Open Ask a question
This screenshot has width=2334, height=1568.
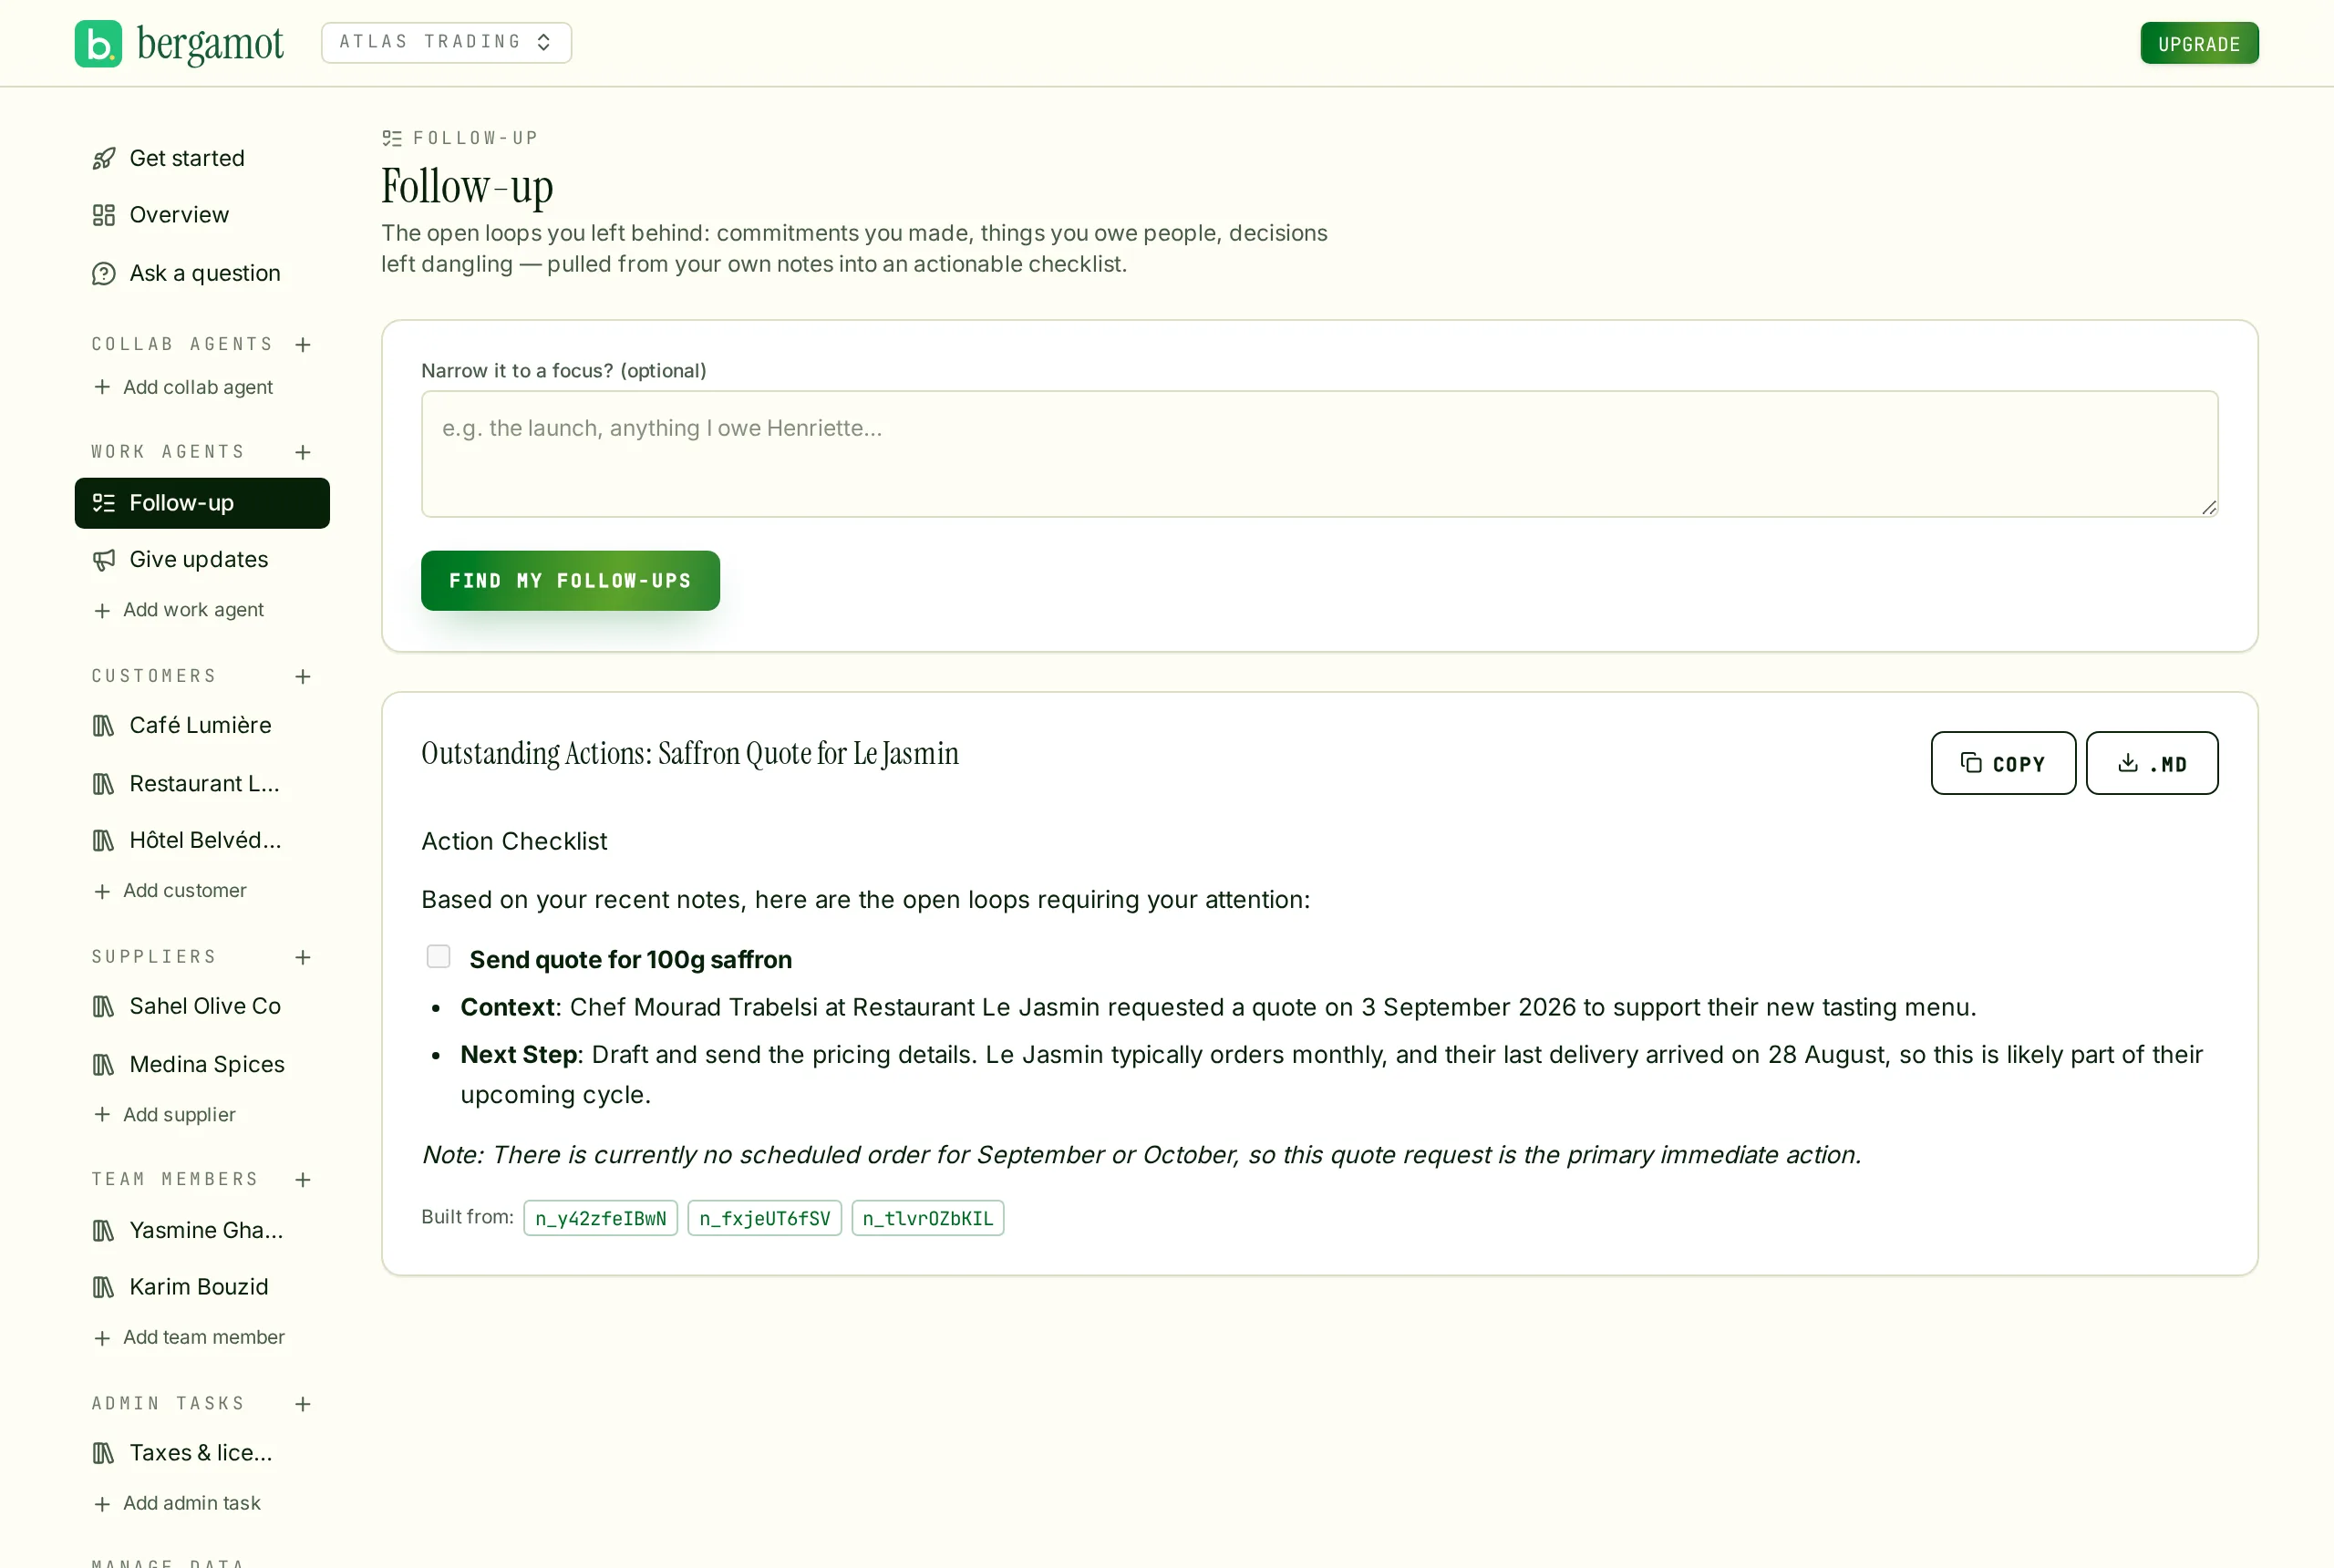click(x=202, y=273)
